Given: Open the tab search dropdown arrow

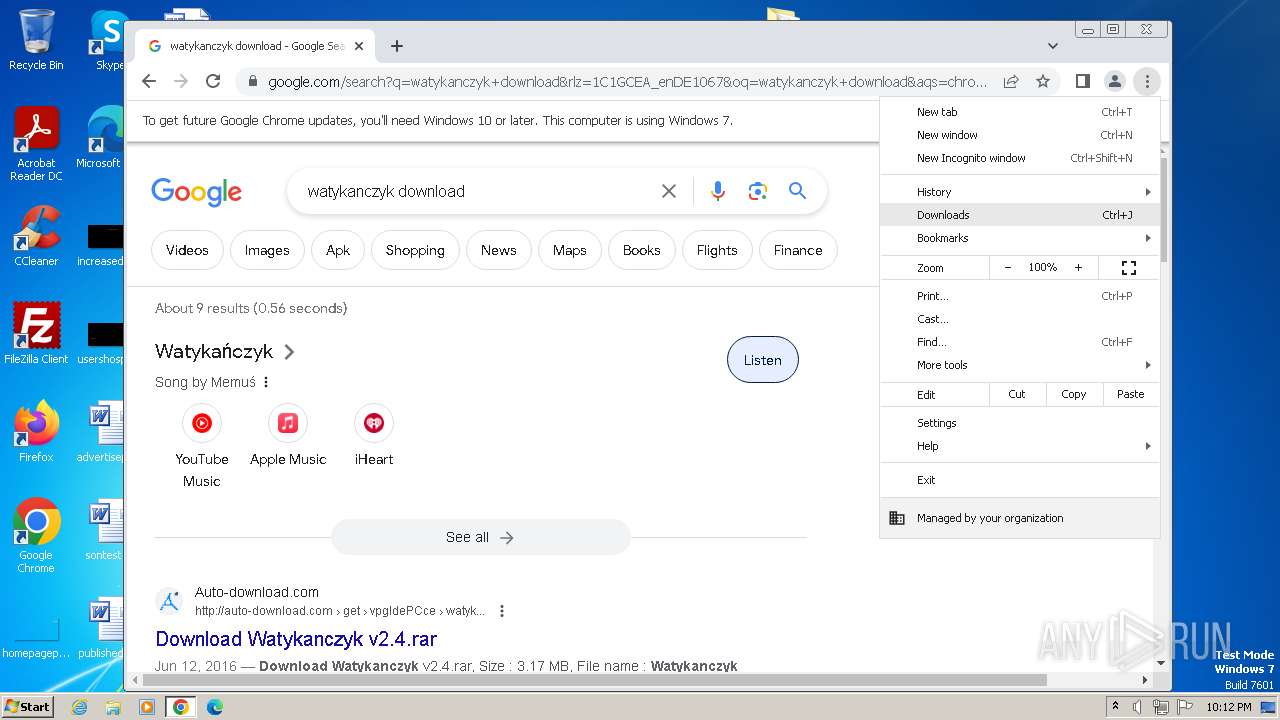Looking at the screenshot, I should [1053, 46].
